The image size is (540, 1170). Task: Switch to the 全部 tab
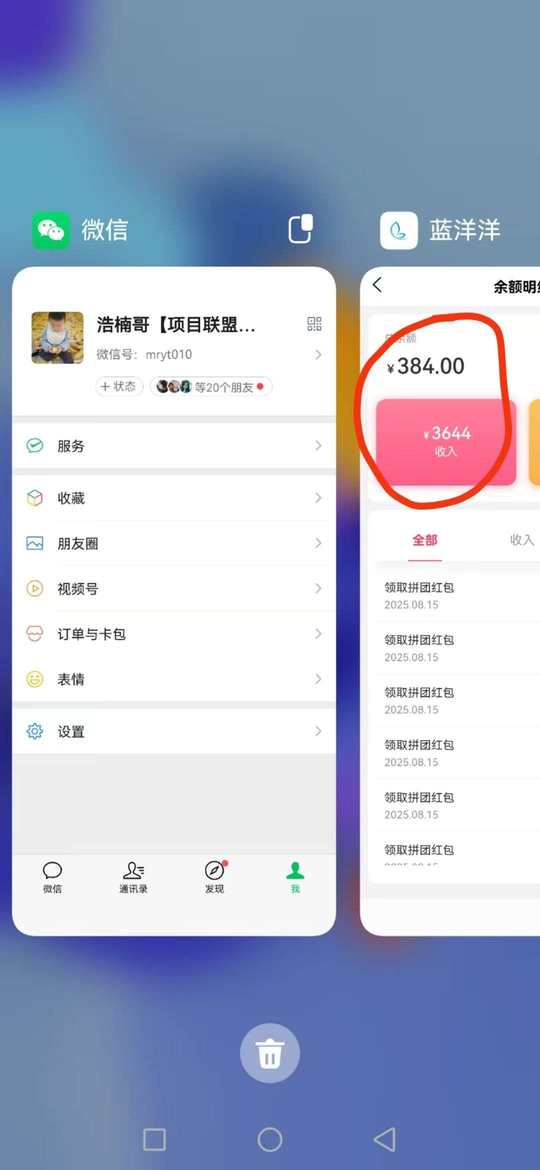coord(425,539)
